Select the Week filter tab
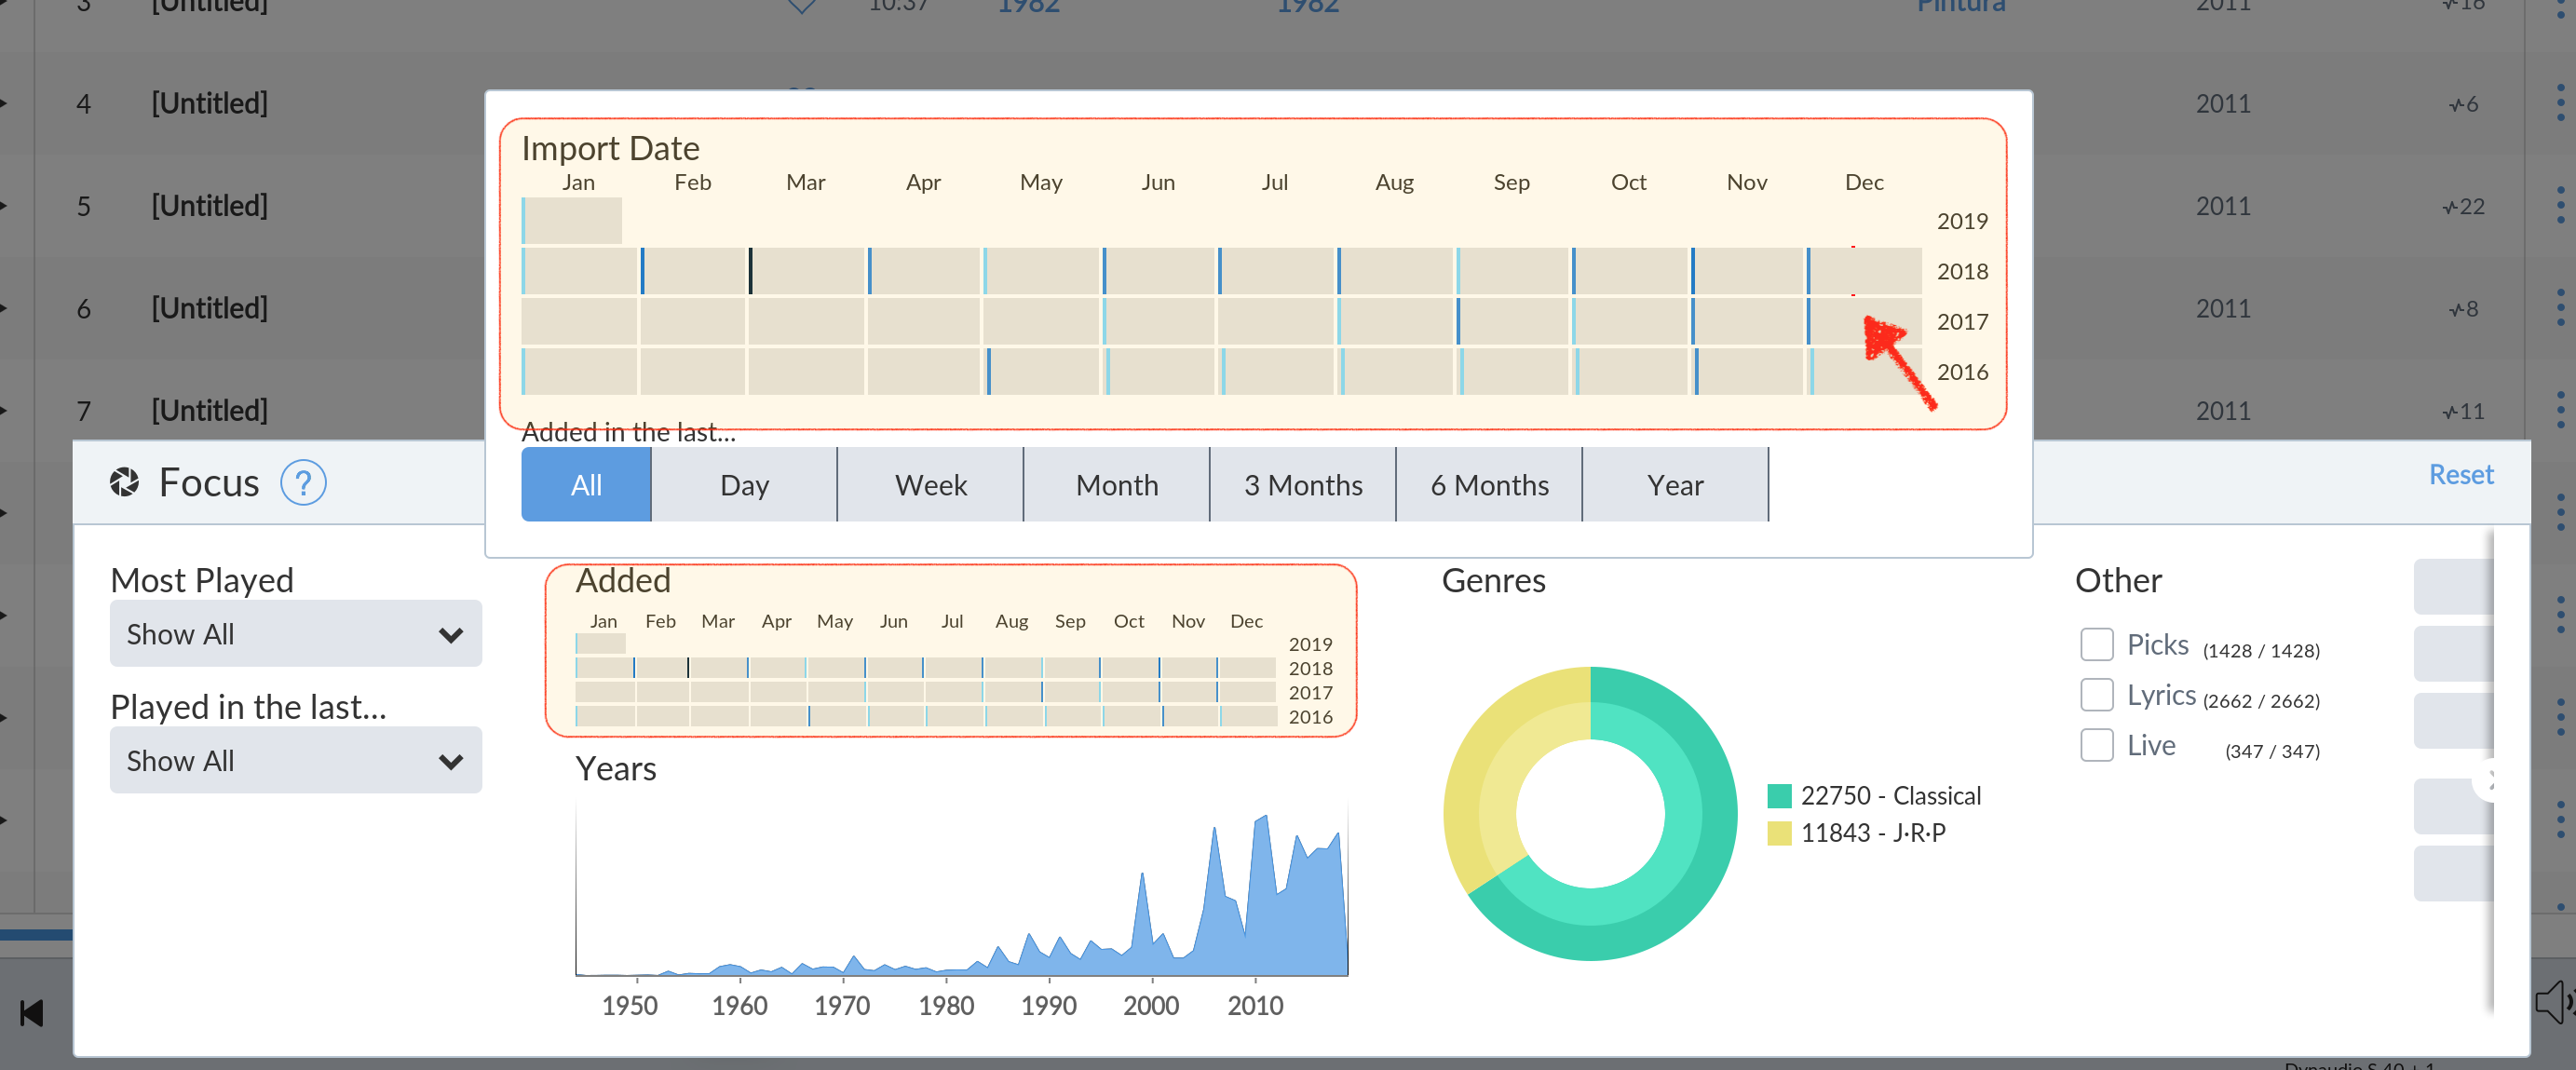2576x1070 pixels. click(x=930, y=485)
